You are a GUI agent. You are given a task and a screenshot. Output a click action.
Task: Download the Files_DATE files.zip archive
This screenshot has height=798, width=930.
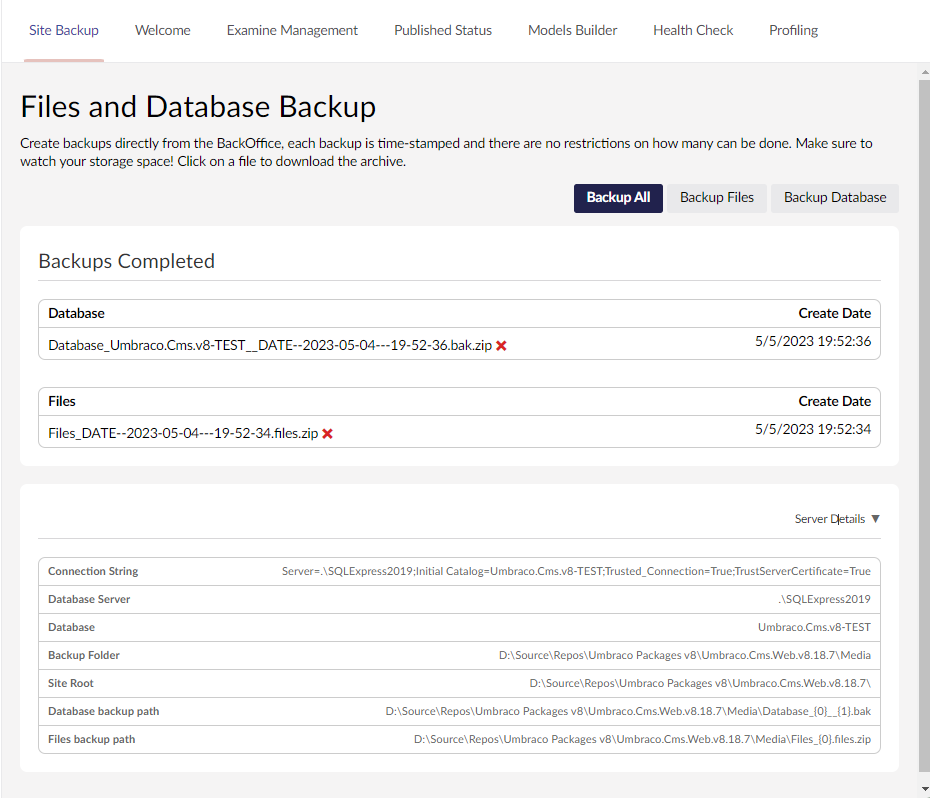tap(183, 433)
